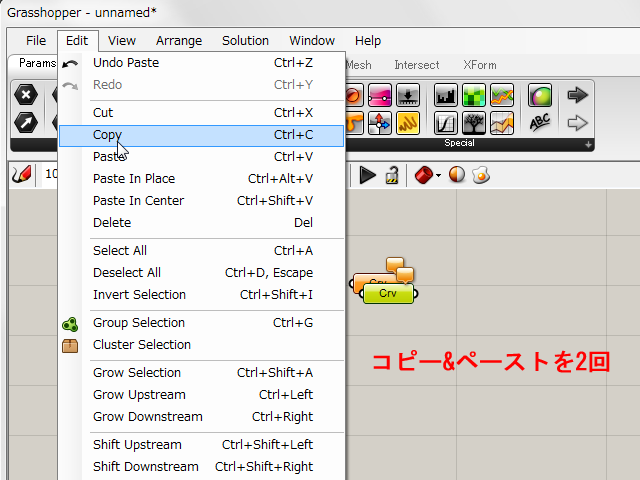Click the green-orange line Quick Graph icon
Image resolution: width=640 pixels, height=480 pixels.
click(502, 96)
